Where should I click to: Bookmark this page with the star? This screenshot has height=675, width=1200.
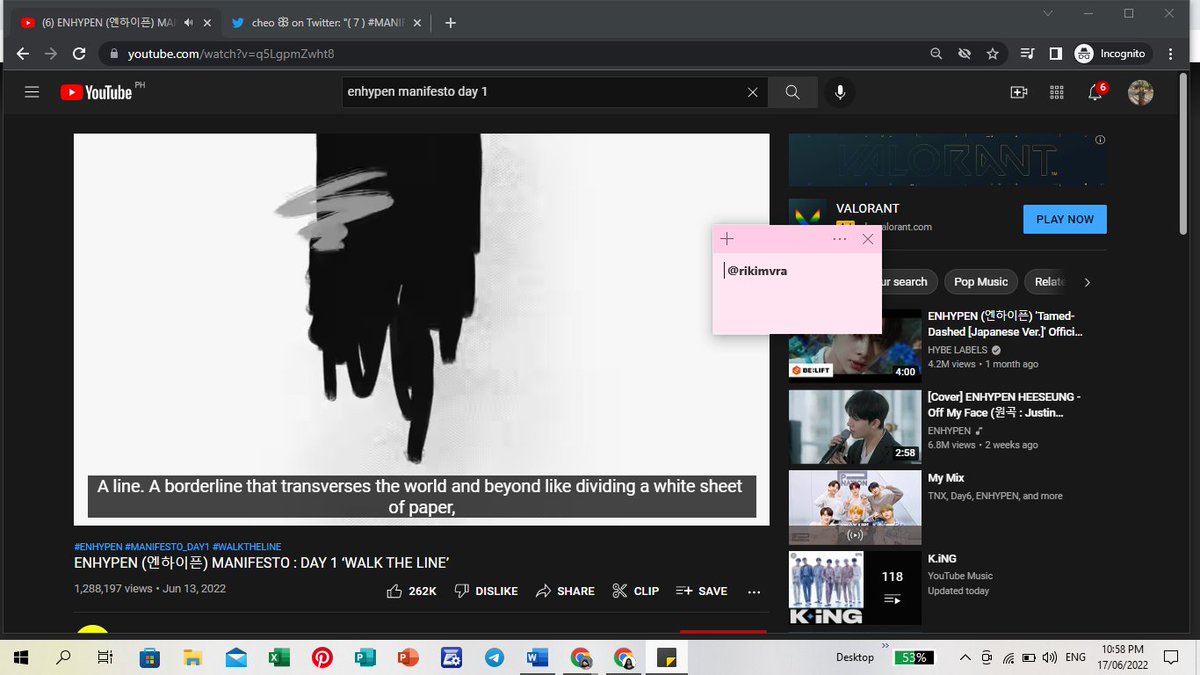click(992, 53)
